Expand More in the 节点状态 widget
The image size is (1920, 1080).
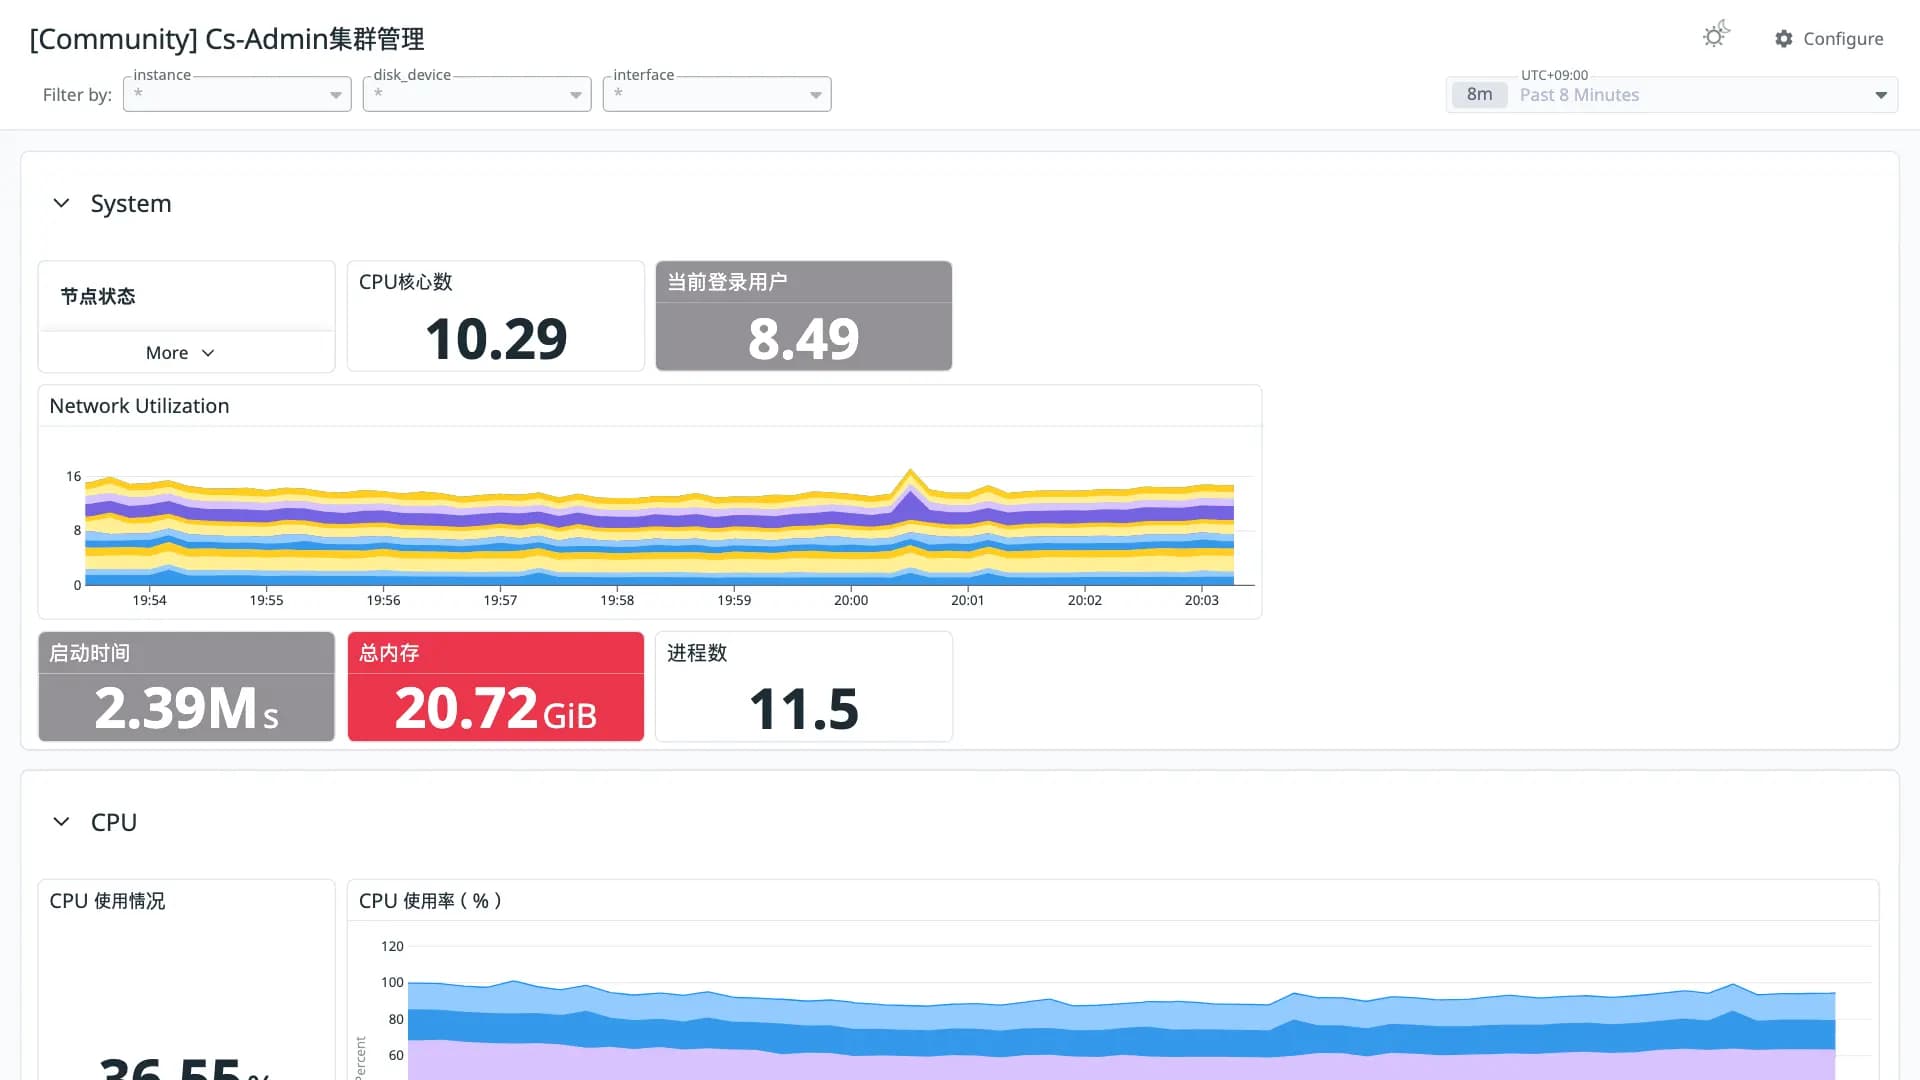180,353
